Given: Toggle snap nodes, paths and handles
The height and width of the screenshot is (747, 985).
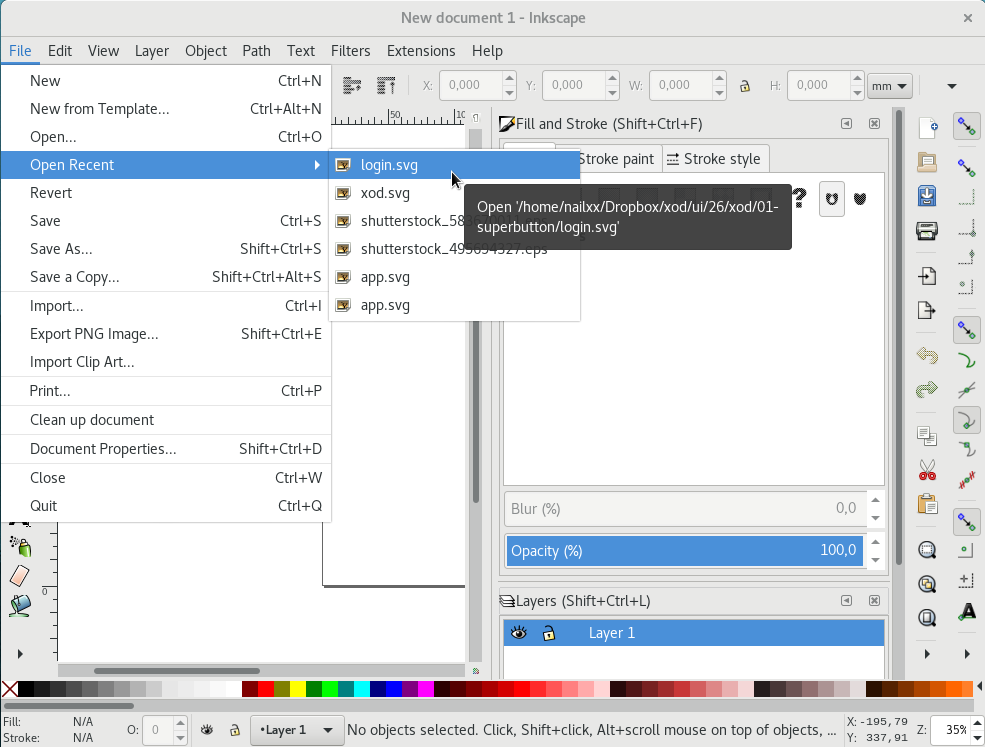Looking at the screenshot, I should pyautogui.click(x=967, y=330).
